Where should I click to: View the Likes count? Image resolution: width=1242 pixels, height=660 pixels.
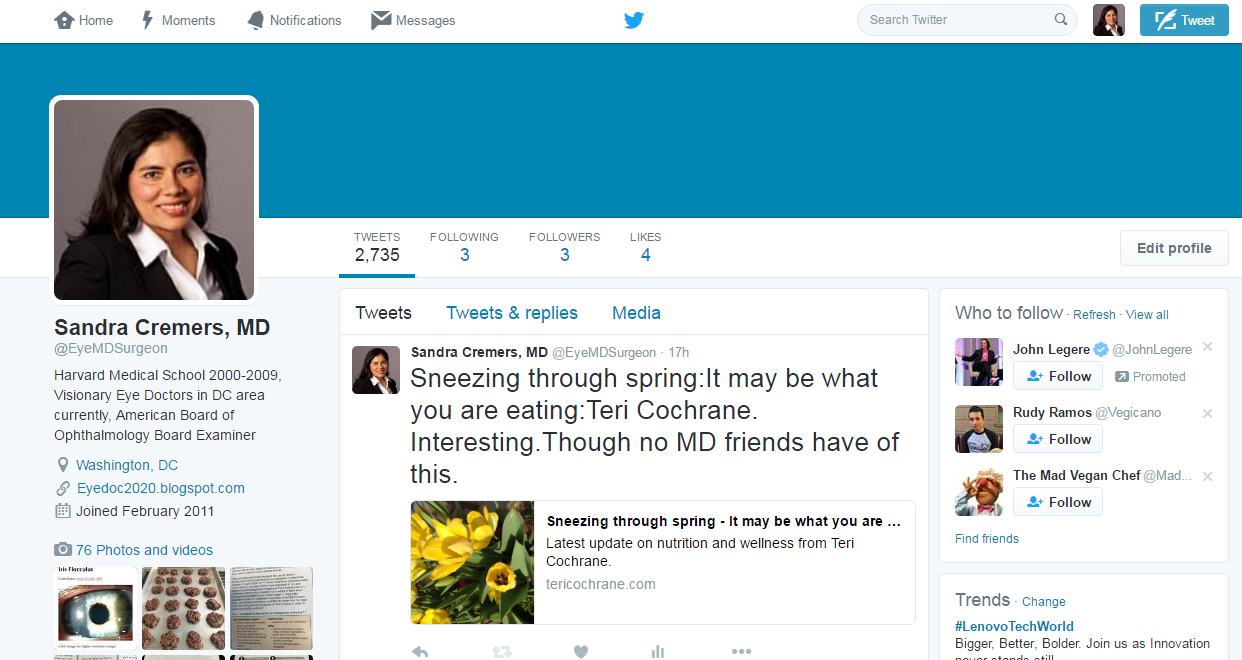[645, 247]
